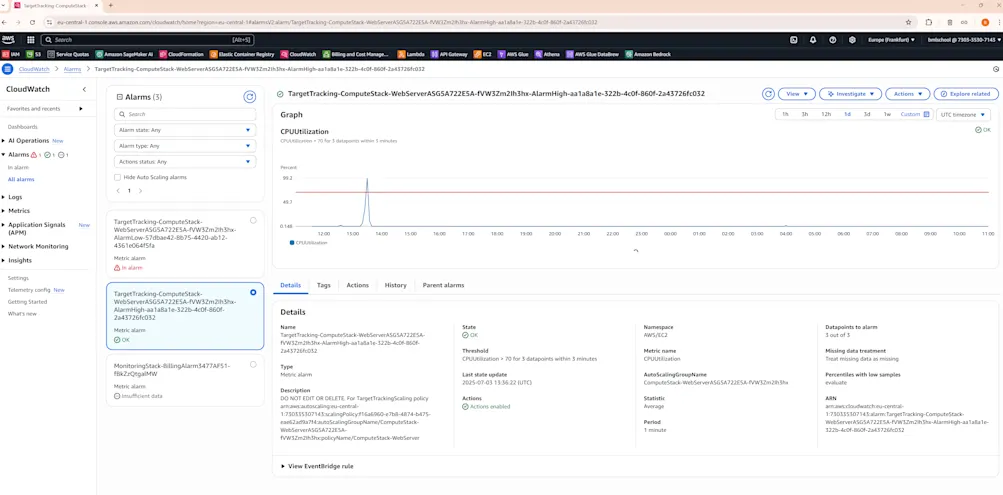This screenshot has height=495, width=1003.
Task: Open the custom time range calendar icon
Action: tap(926, 114)
